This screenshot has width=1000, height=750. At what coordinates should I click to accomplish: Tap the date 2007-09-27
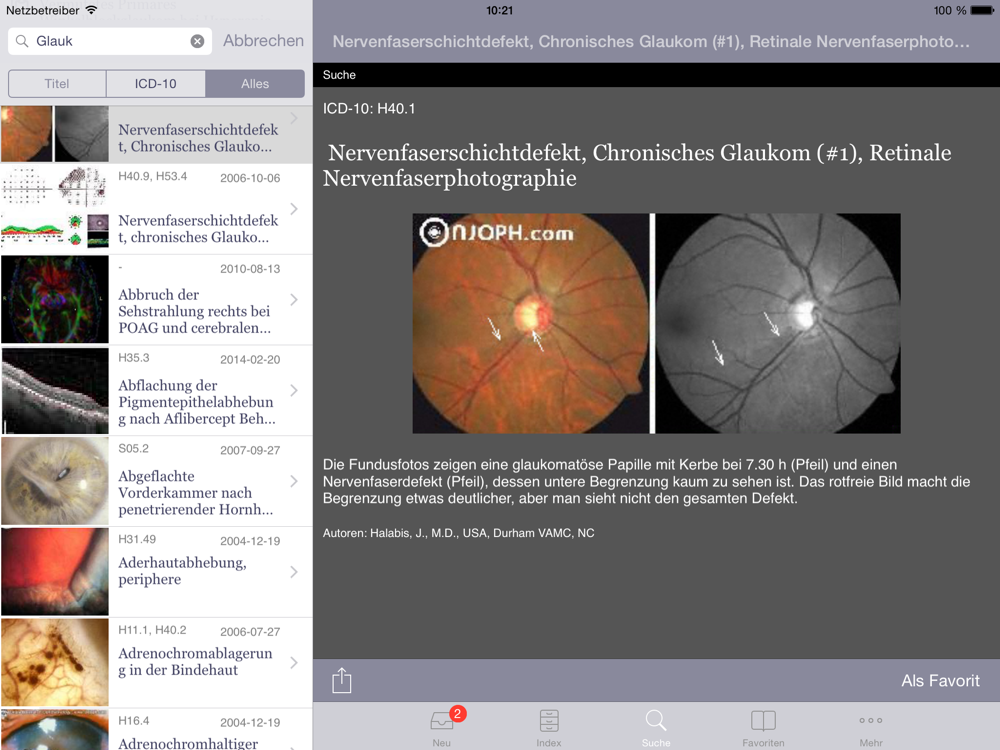pyautogui.click(x=250, y=450)
